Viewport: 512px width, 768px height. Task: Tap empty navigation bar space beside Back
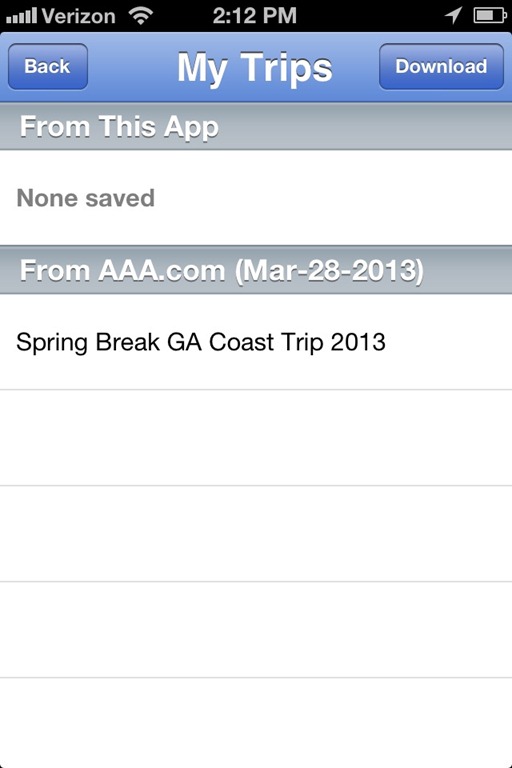point(132,67)
